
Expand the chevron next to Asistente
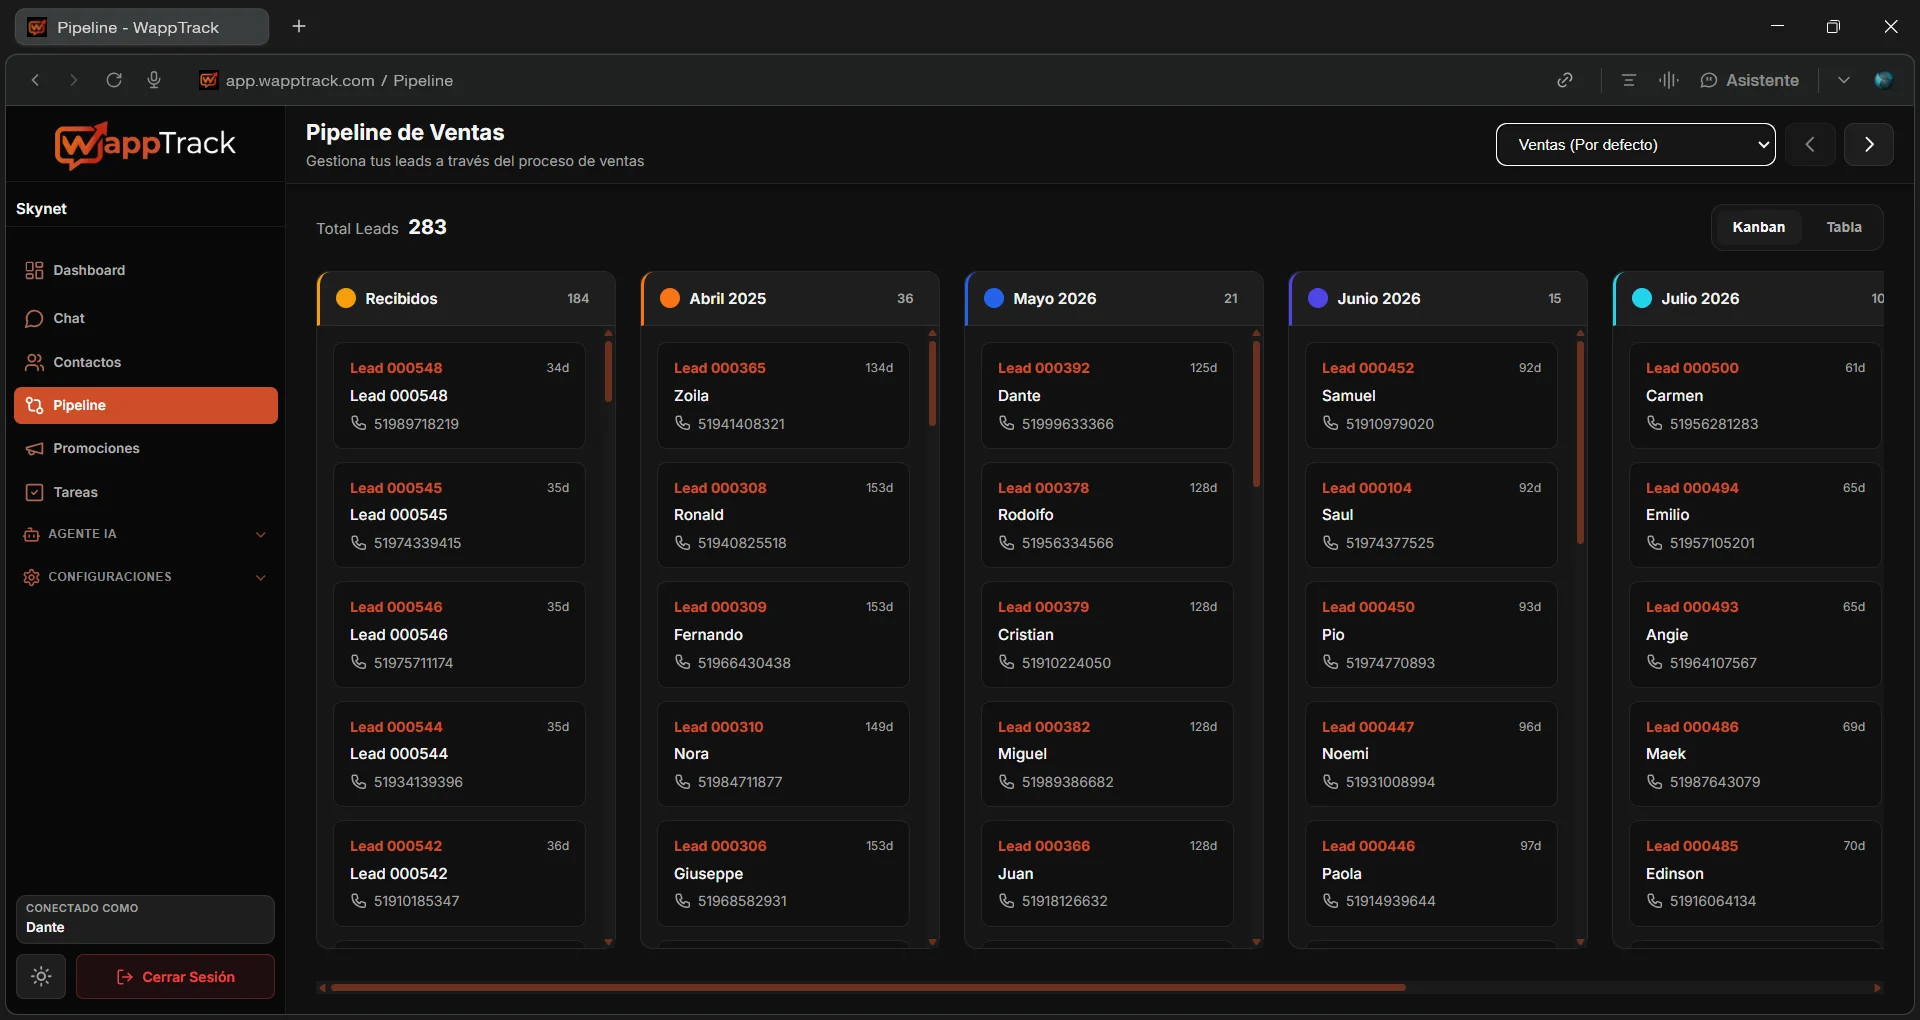[x=1843, y=80]
